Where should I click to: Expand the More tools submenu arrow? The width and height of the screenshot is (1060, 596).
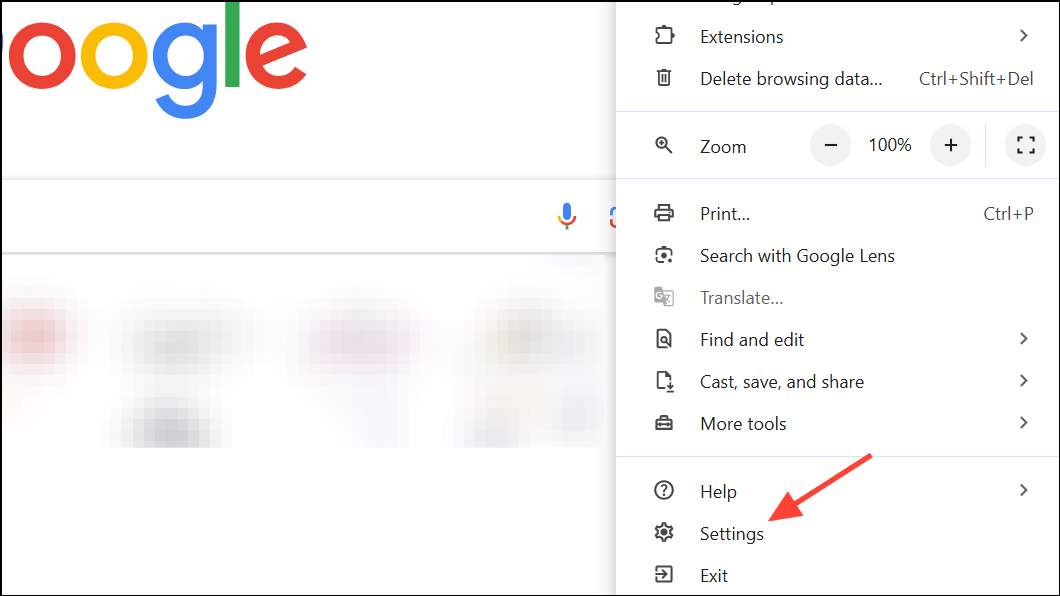pyautogui.click(x=1023, y=424)
